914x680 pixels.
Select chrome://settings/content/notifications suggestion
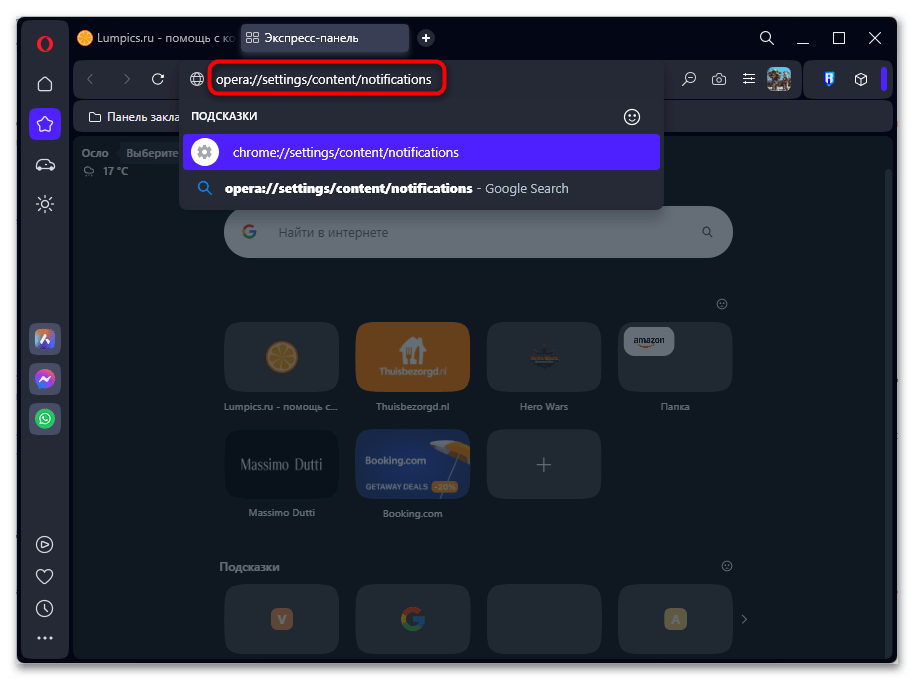pyautogui.click(x=421, y=153)
